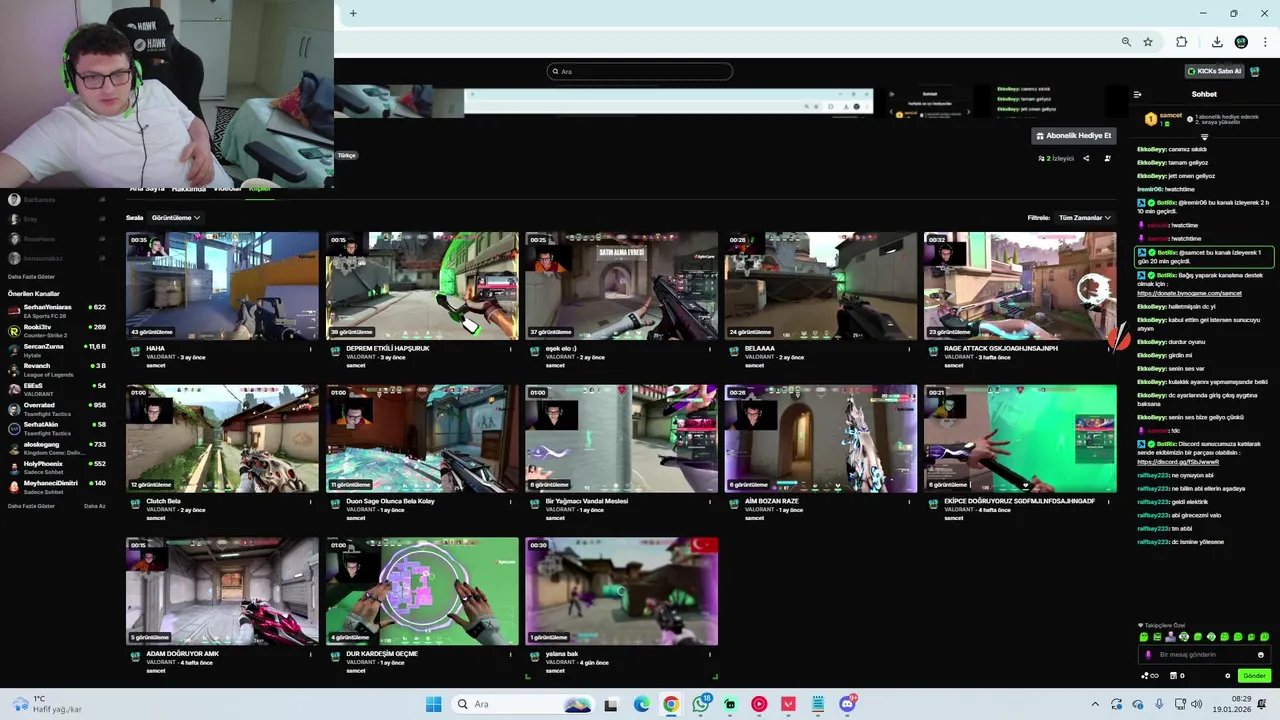The height and width of the screenshot is (720, 1280).
Task: Select the Klipler tab
Action: click(x=260, y=188)
